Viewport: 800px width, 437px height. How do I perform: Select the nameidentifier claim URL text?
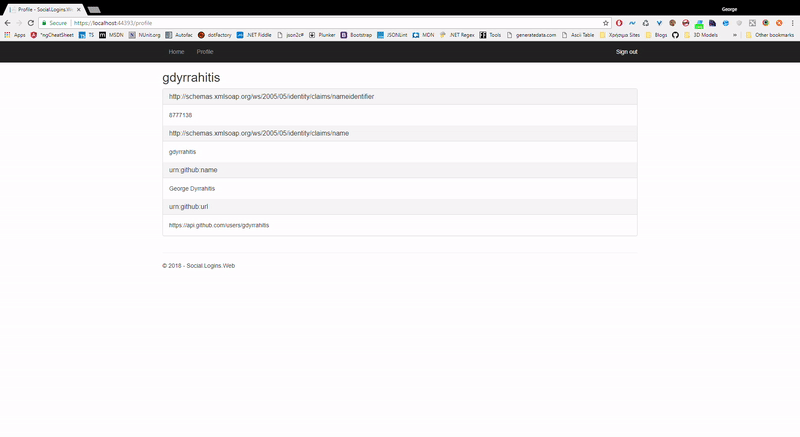271,96
